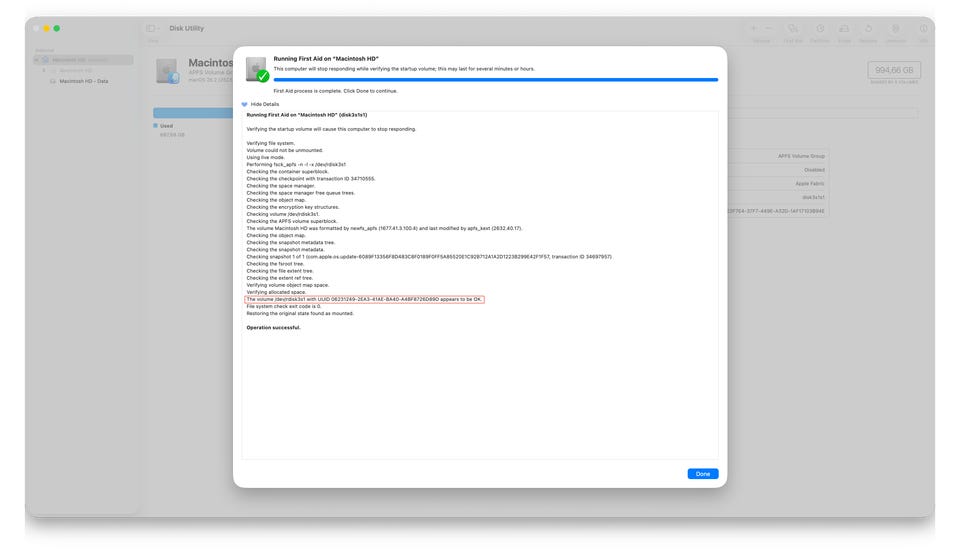Click "Checking the container superblock." line
The width and height of the screenshot is (960, 550).
click(x=287, y=171)
